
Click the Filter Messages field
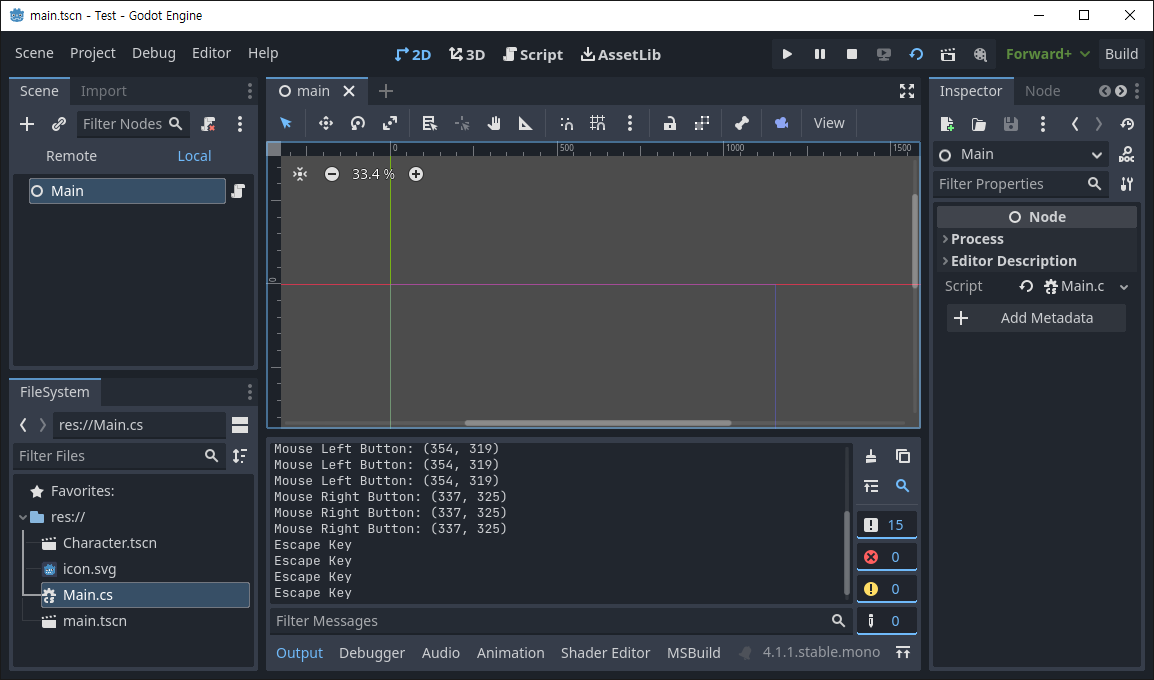point(561,620)
